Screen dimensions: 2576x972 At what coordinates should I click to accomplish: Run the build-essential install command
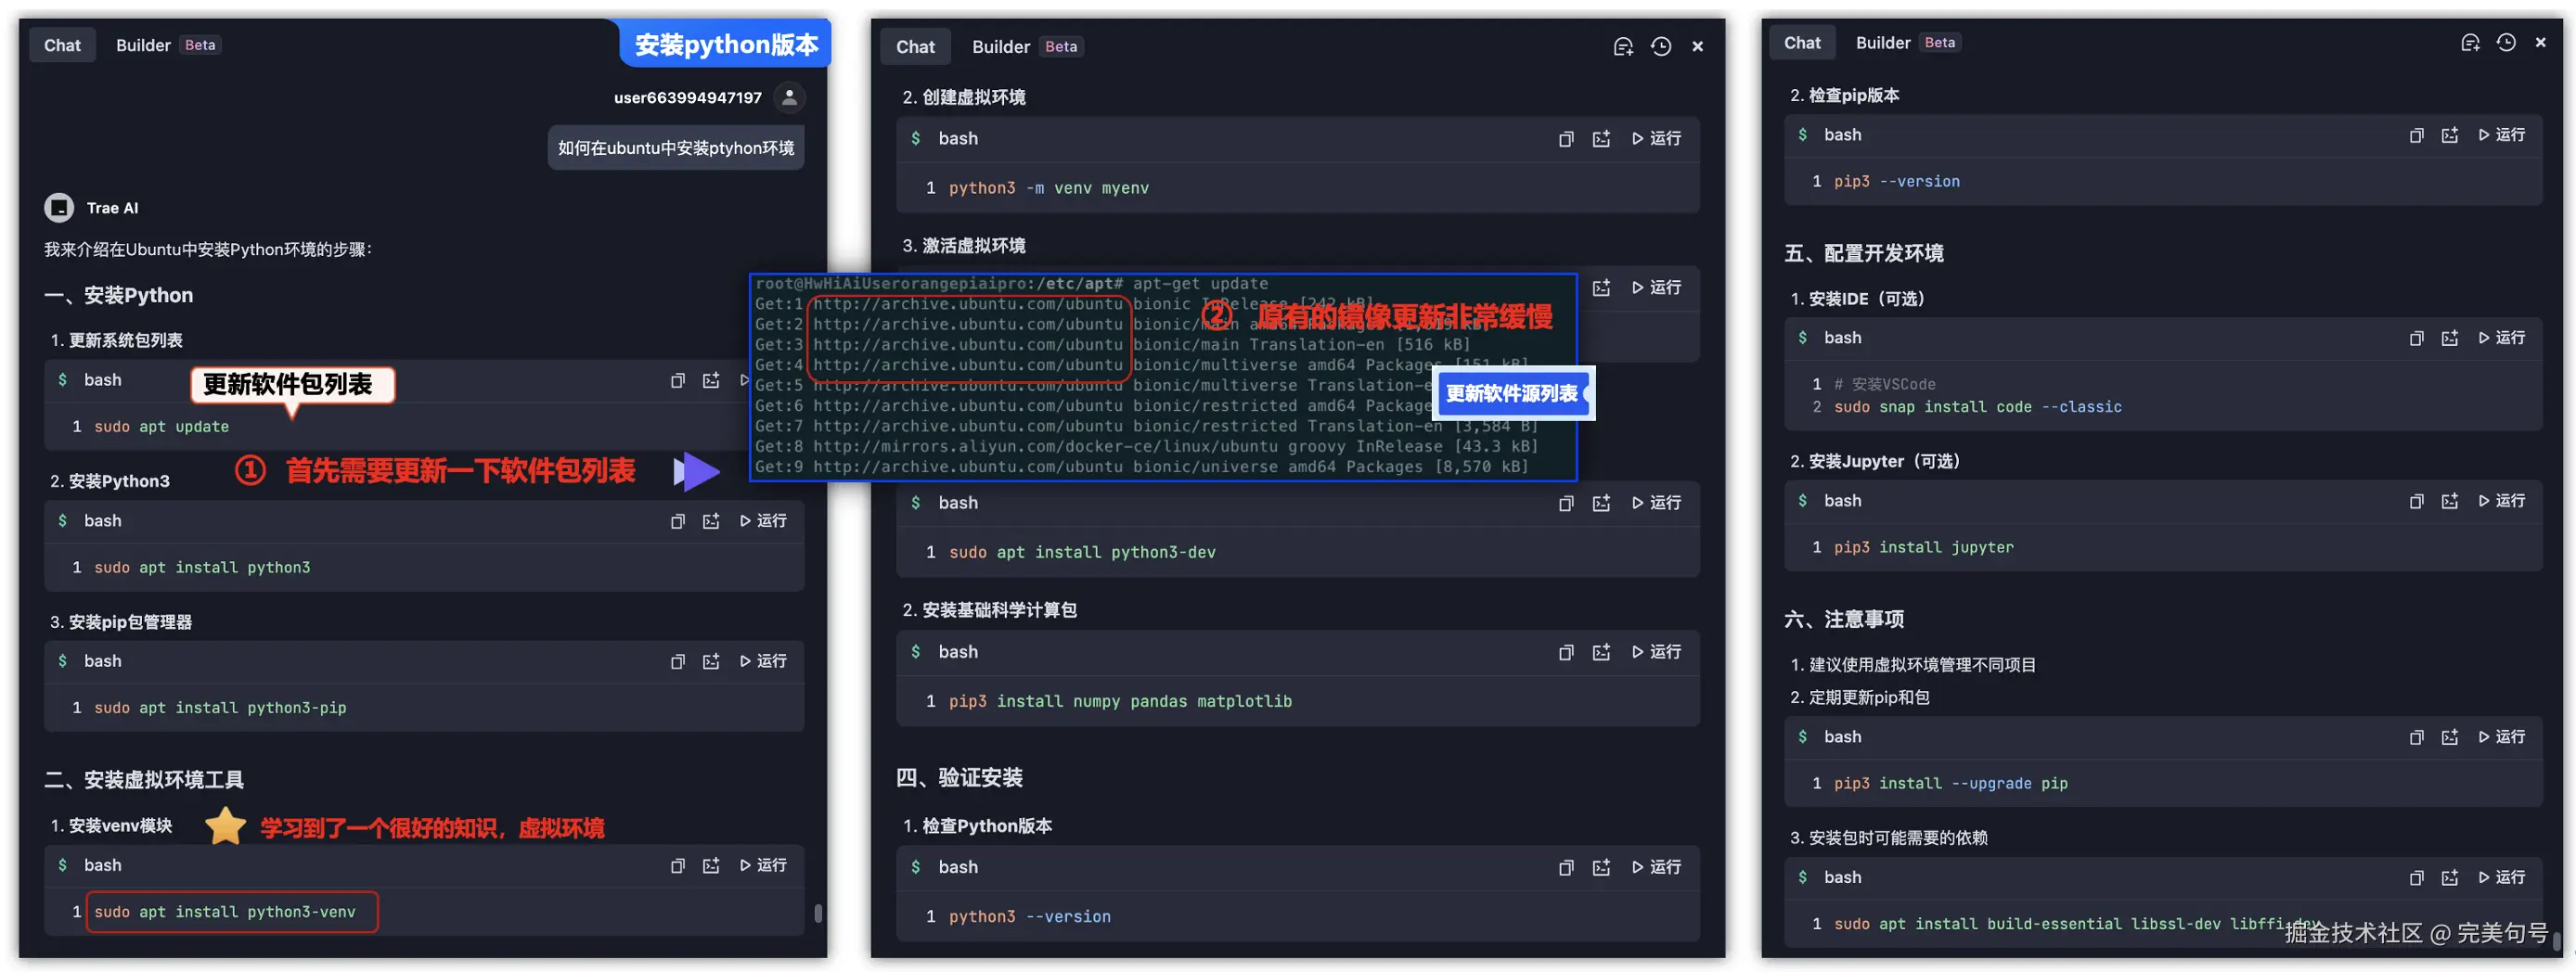(x=2502, y=878)
